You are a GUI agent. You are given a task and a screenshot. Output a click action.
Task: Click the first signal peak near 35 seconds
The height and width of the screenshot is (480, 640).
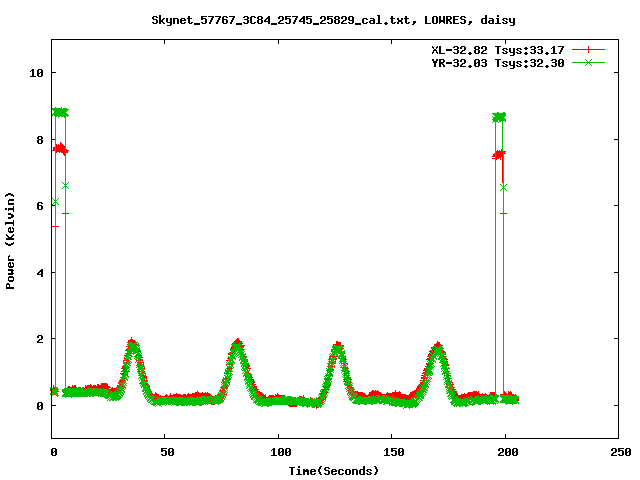(x=132, y=346)
